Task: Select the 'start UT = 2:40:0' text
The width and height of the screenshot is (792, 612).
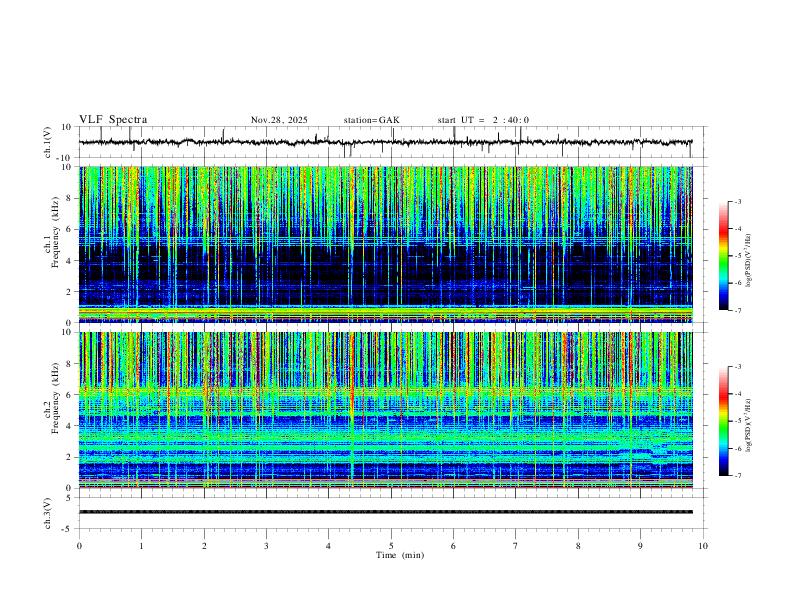Action: (x=483, y=120)
